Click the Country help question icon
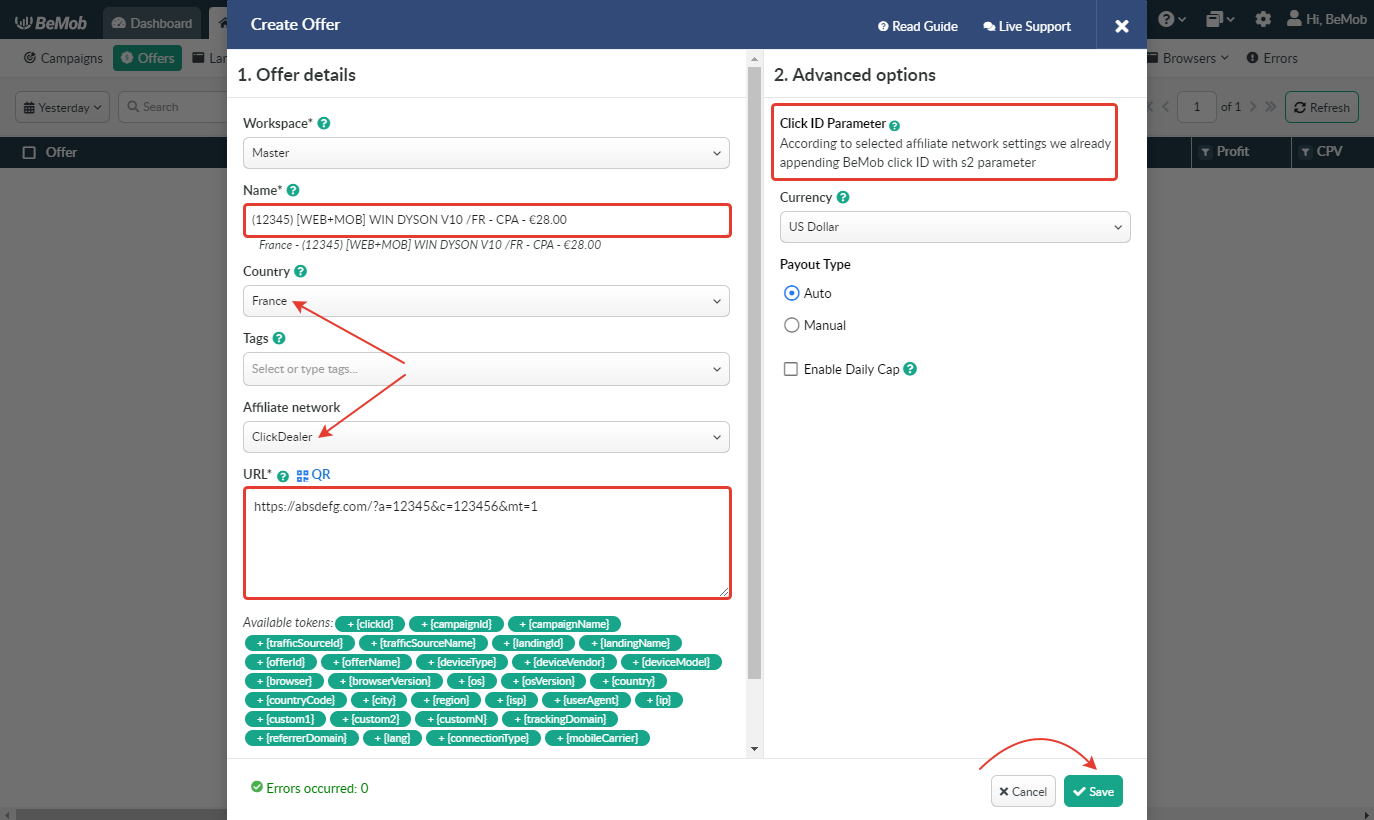Image resolution: width=1374 pixels, height=820 pixels. click(x=301, y=271)
